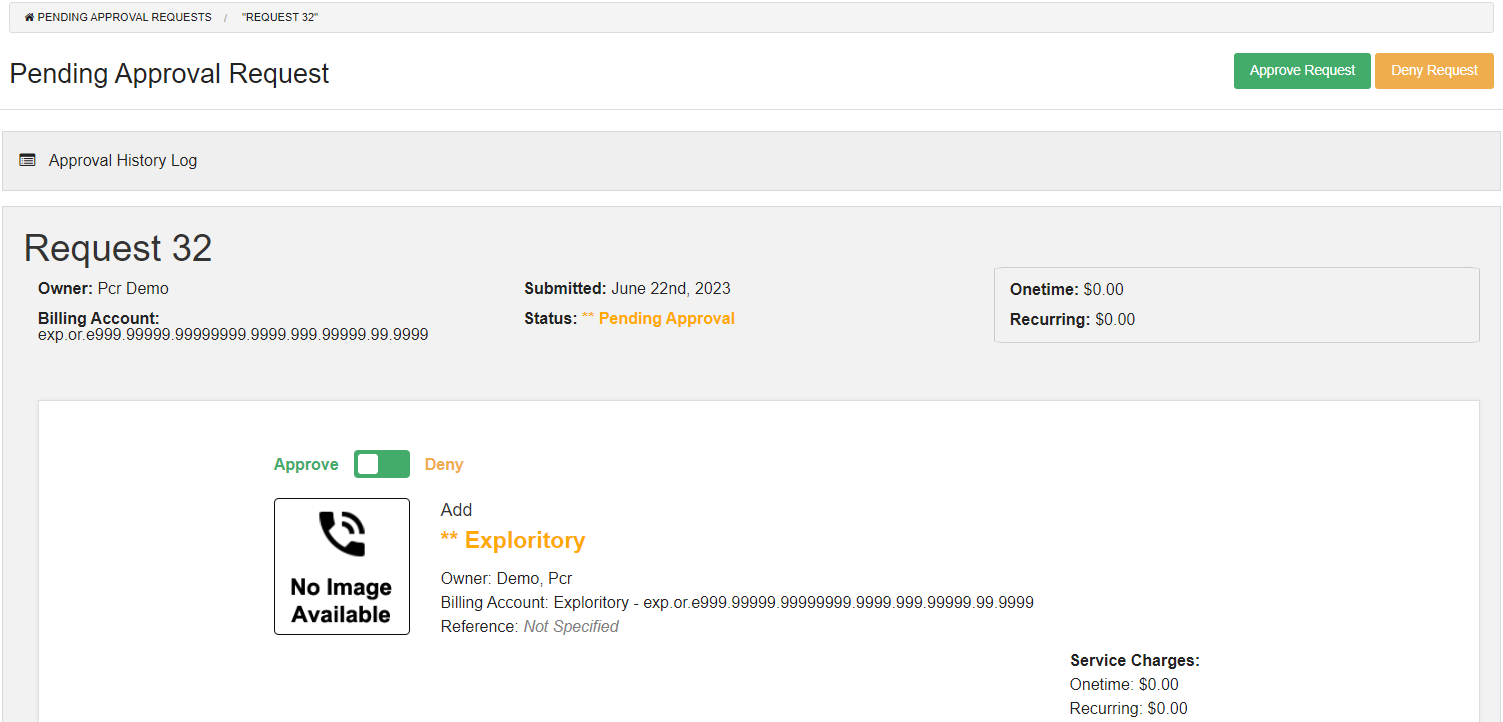
Task: Click the Pending Approval status text
Action: tap(666, 319)
